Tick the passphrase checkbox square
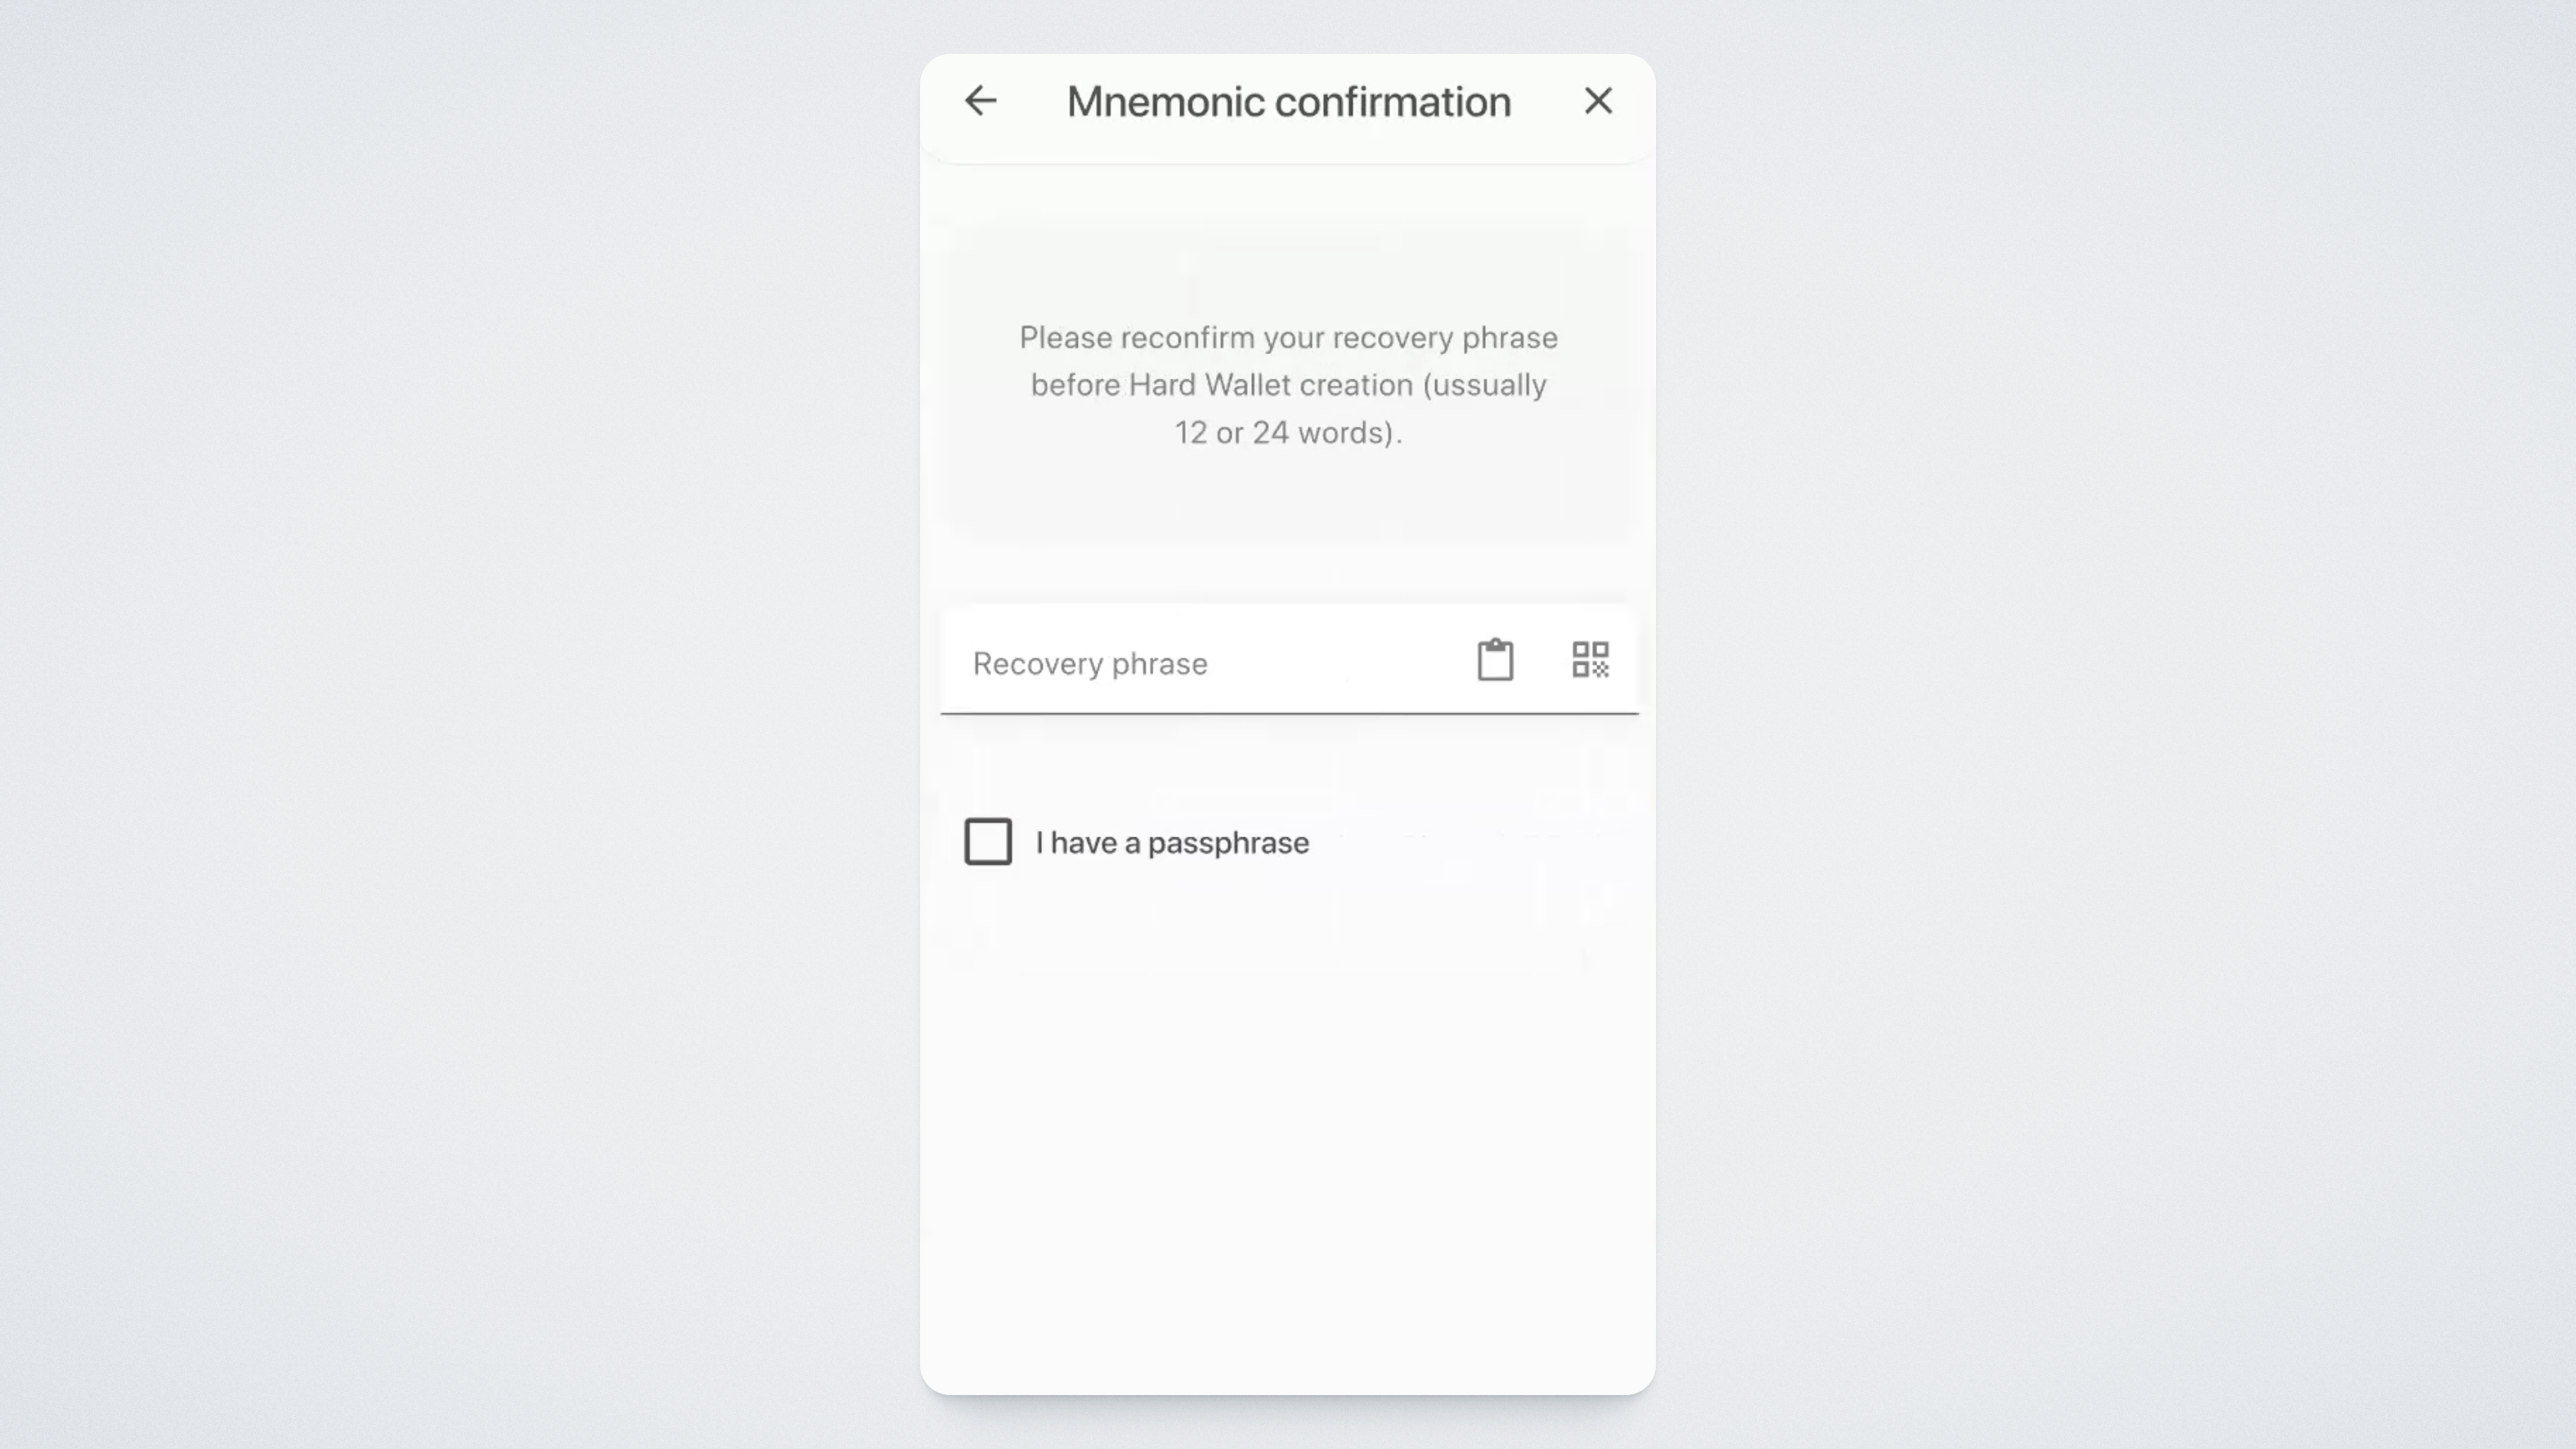 (x=988, y=841)
